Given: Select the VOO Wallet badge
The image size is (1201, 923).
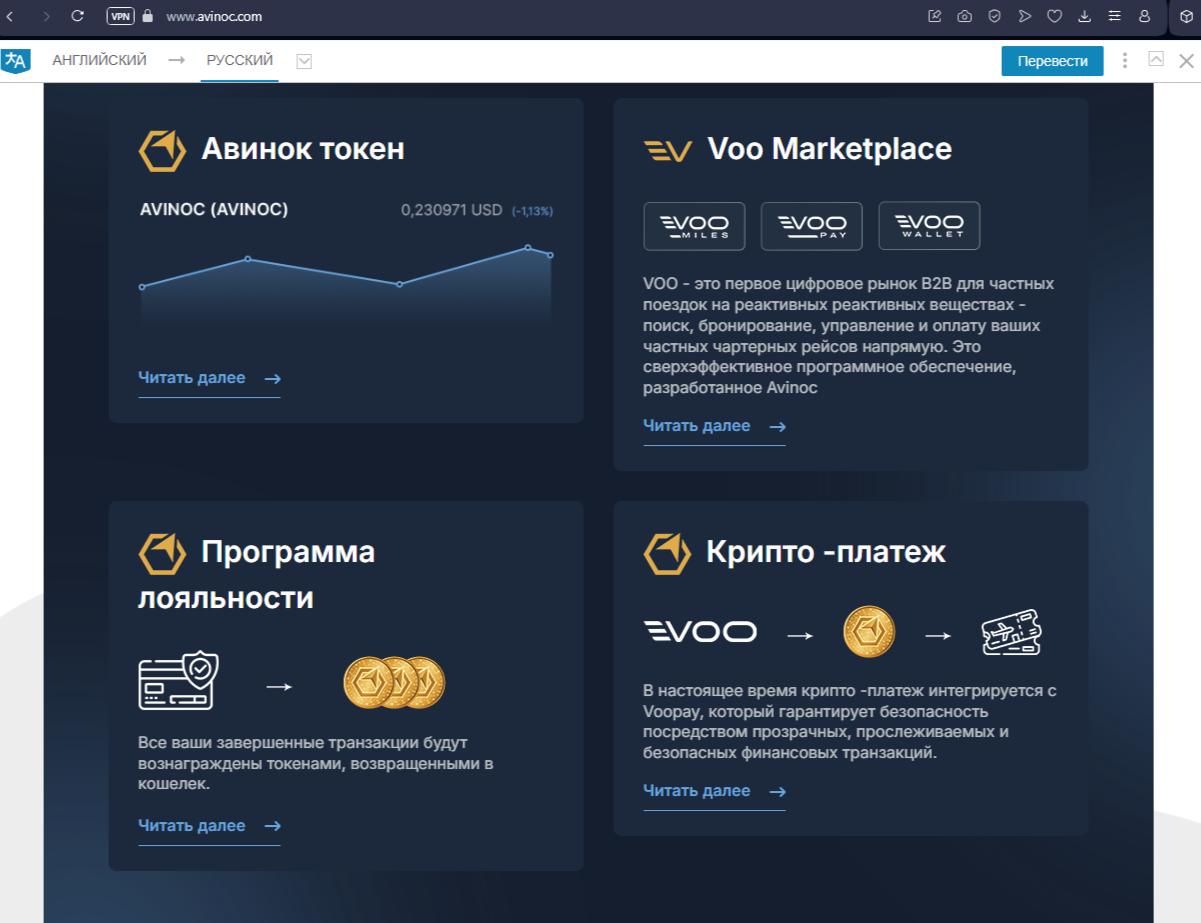Looking at the screenshot, I should (x=929, y=226).
